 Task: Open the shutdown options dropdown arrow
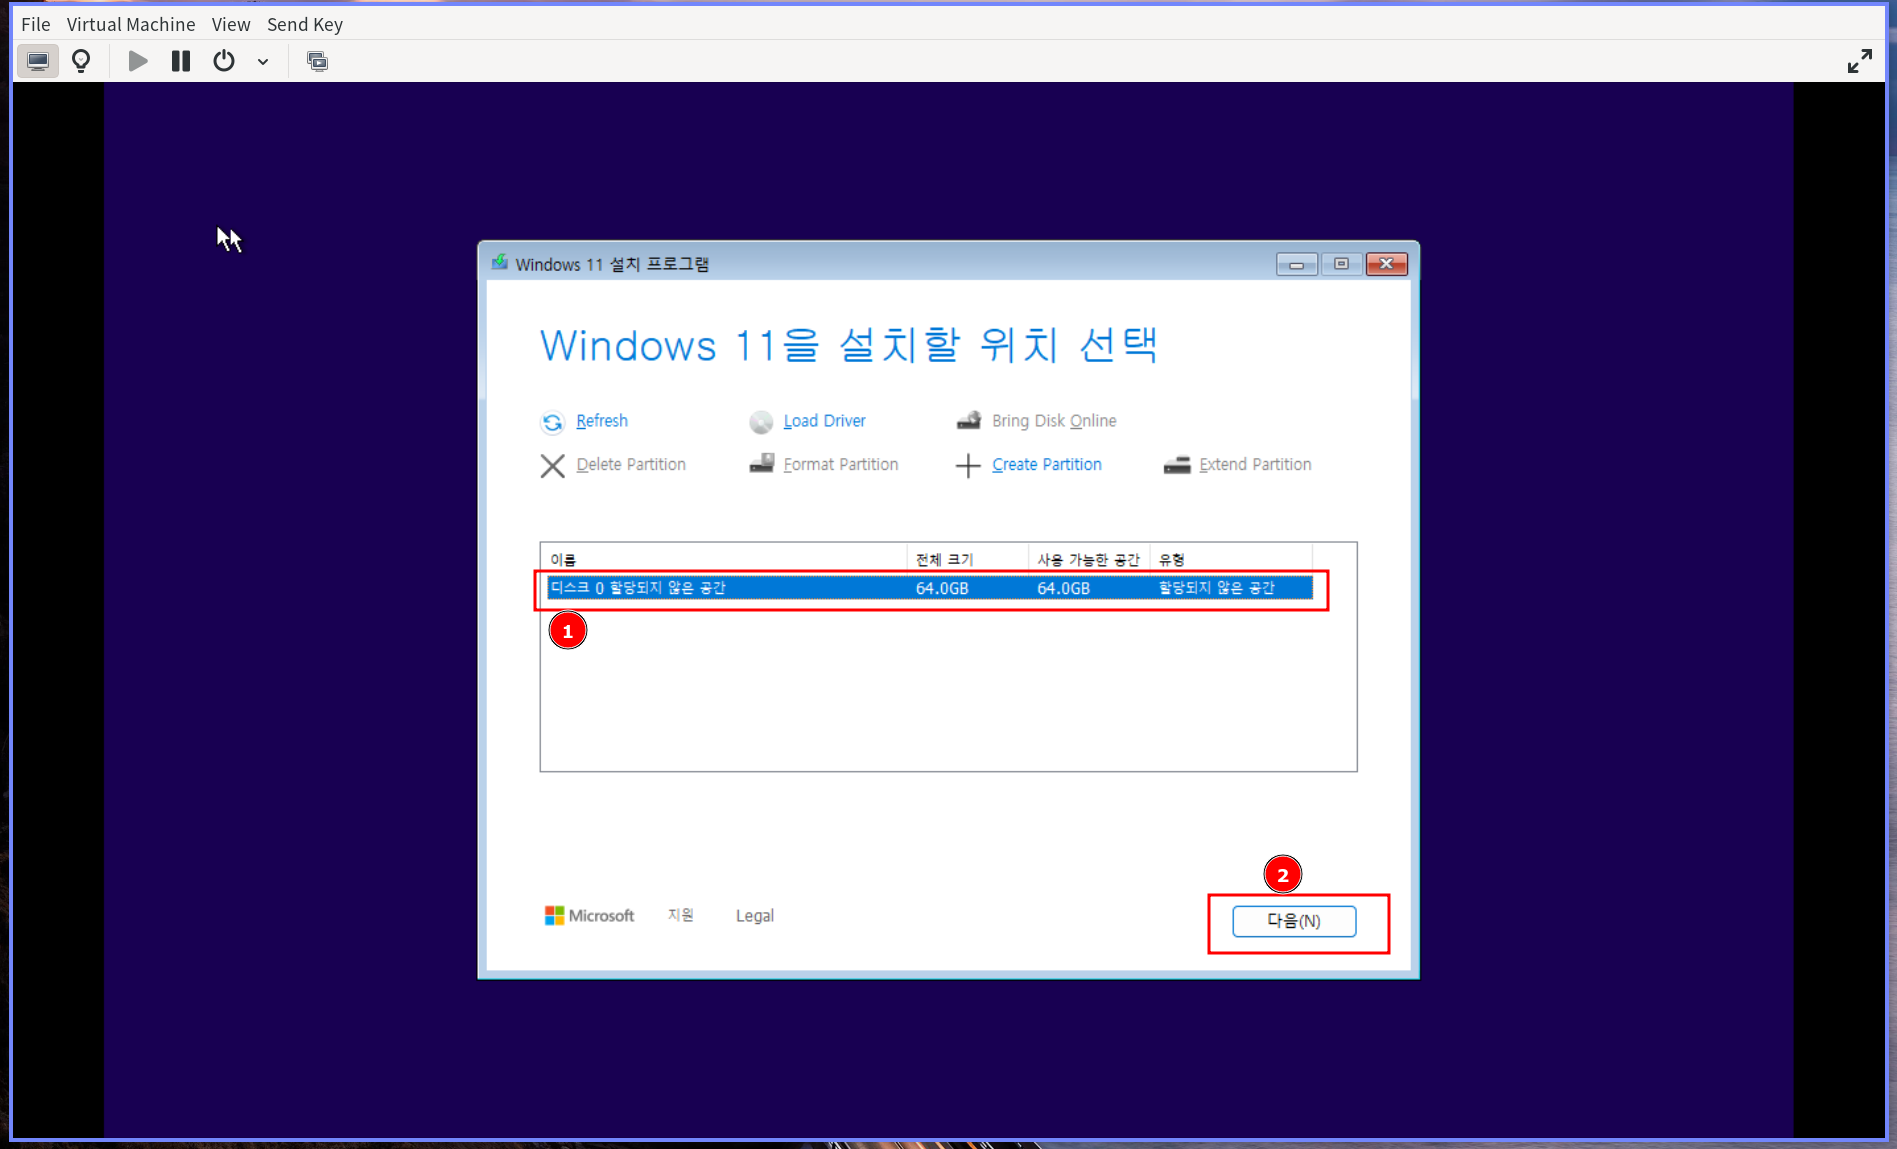click(x=263, y=61)
